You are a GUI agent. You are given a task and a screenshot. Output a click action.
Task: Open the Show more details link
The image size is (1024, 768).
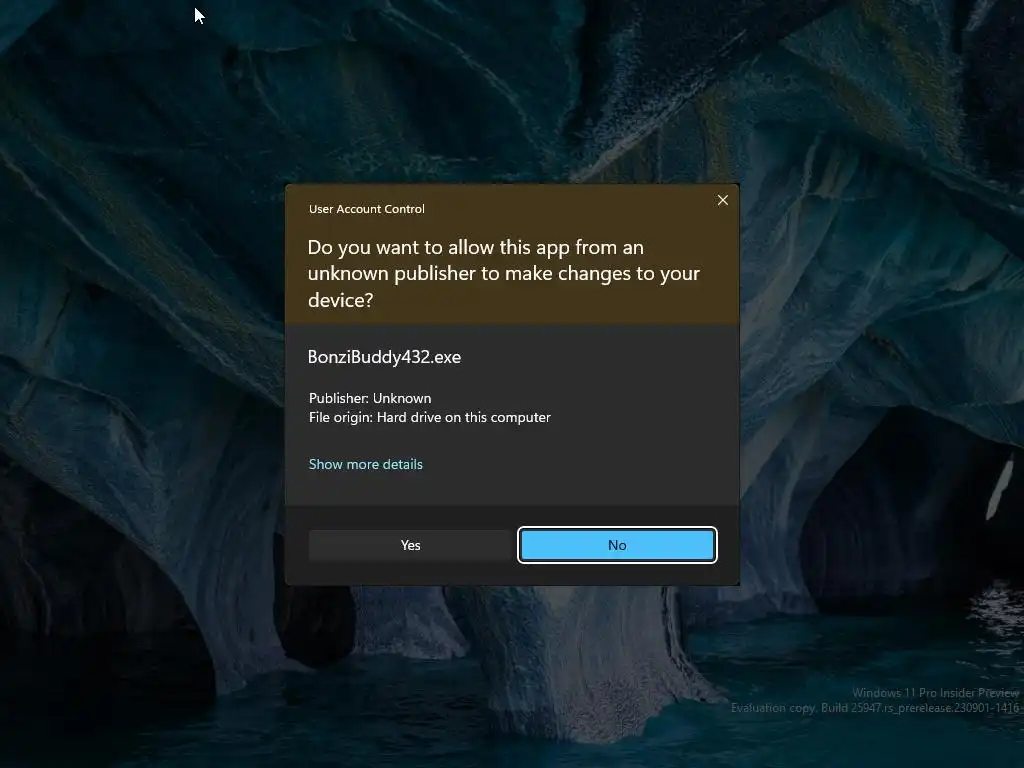(x=366, y=464)
